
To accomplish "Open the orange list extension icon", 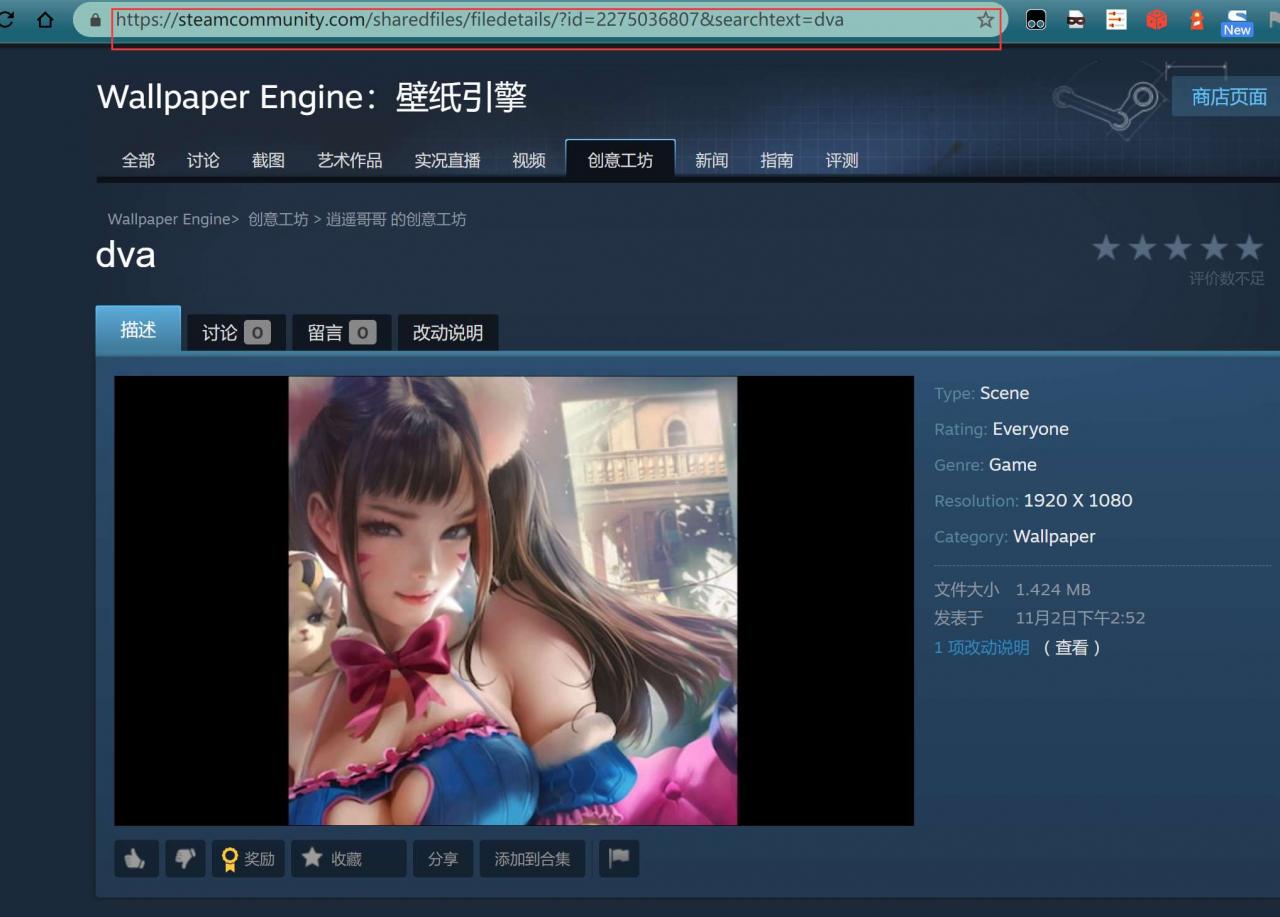I will (x=1116, y=19).
